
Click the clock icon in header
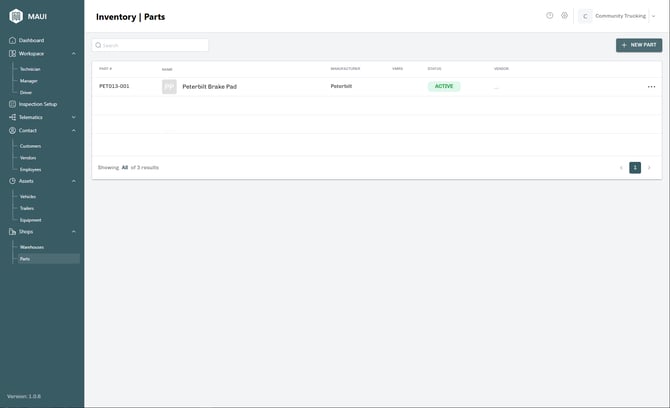549,15
